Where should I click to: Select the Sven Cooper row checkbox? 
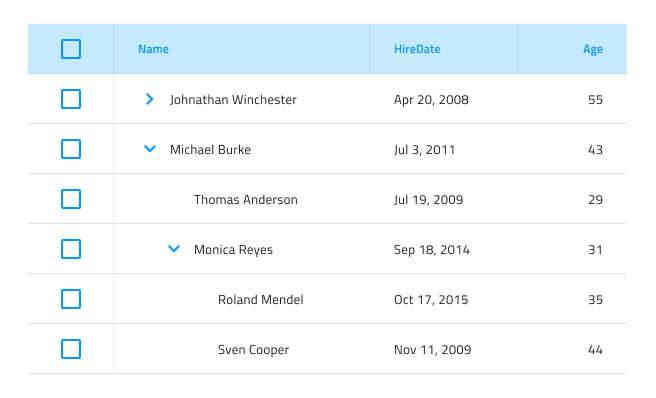[71, 349]
